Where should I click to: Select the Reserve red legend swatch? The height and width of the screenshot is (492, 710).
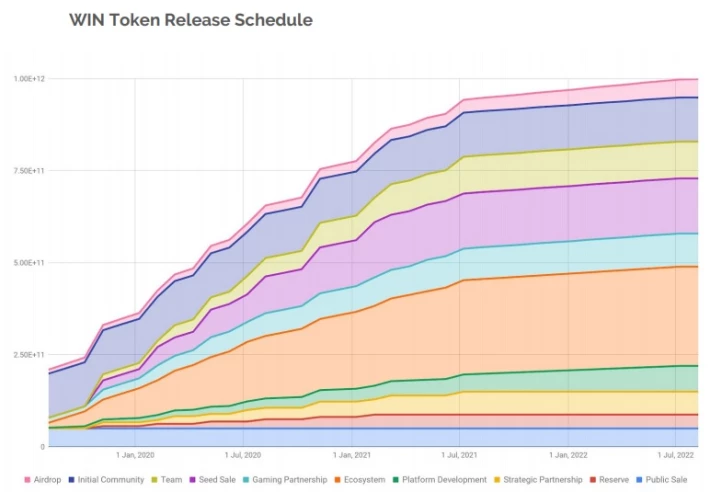[x=593, y=480]
